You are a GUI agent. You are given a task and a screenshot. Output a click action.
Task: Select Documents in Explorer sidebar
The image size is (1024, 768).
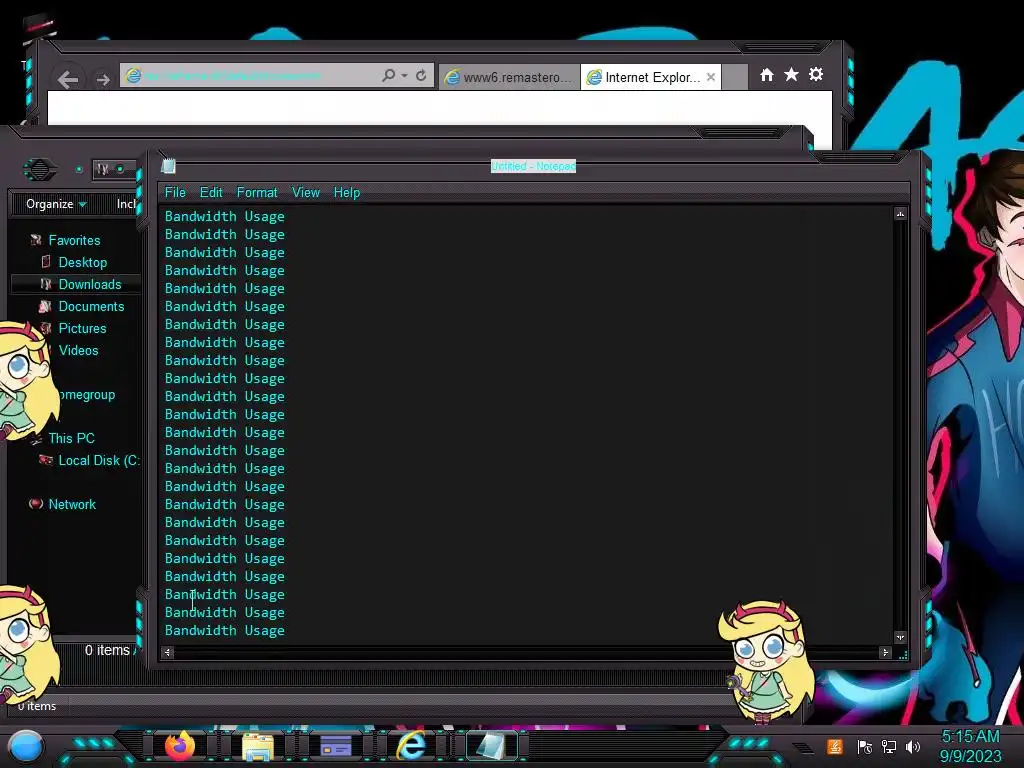click(91, 306)
